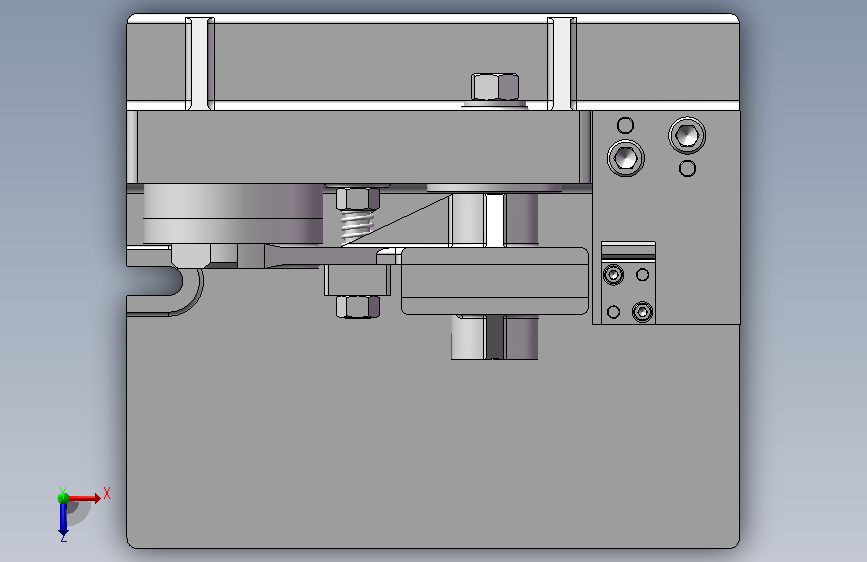Select the small bracket's lower-right socket screw
The height and width of the screenshot is (562, 867).
(642, 312)
